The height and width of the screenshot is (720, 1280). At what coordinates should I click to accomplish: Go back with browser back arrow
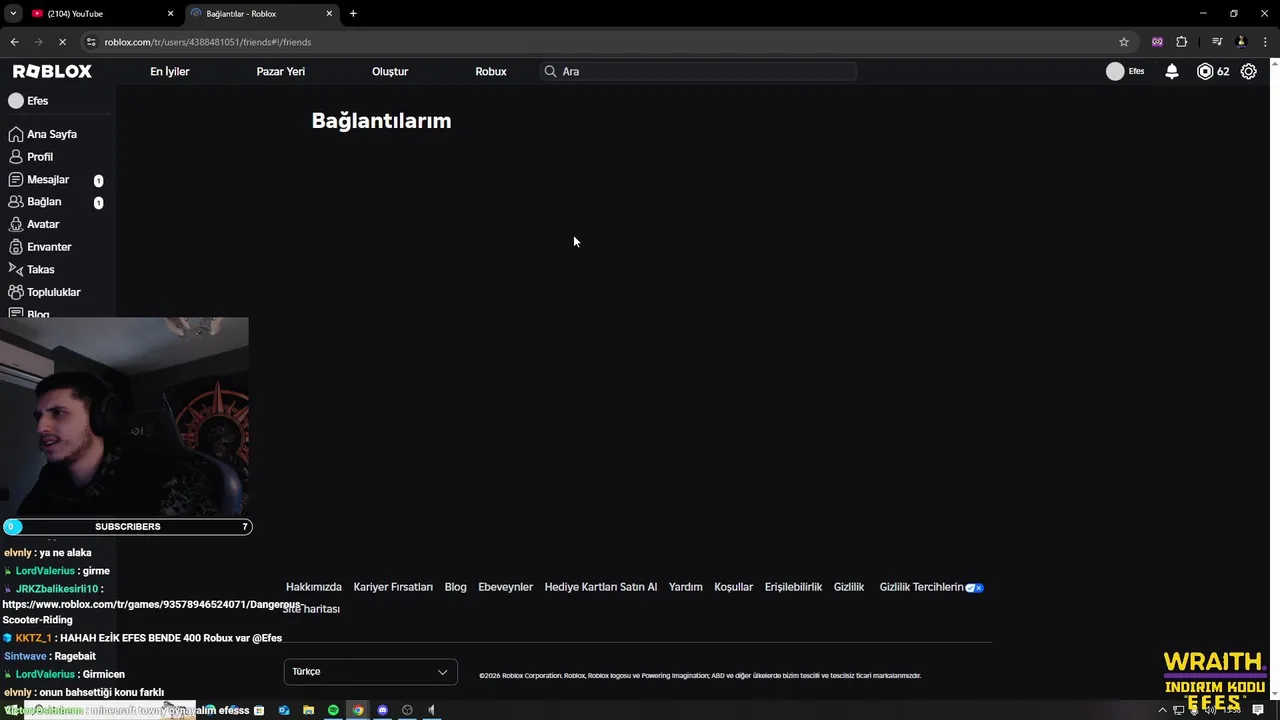pos(14,42)
